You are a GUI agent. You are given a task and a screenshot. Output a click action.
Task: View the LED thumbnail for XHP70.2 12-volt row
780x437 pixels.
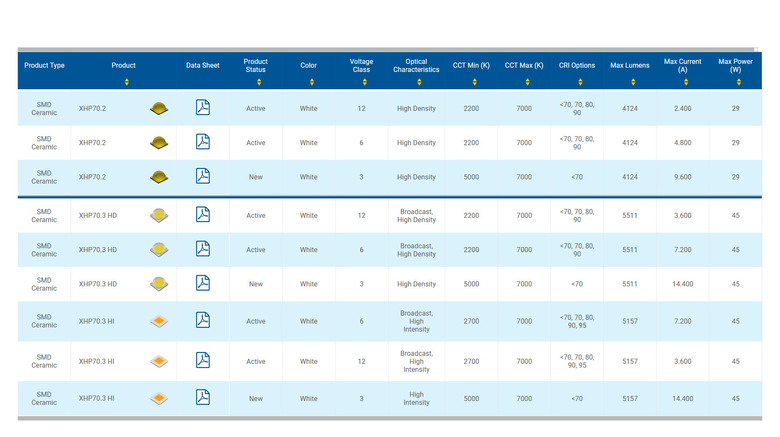[159, 108]
